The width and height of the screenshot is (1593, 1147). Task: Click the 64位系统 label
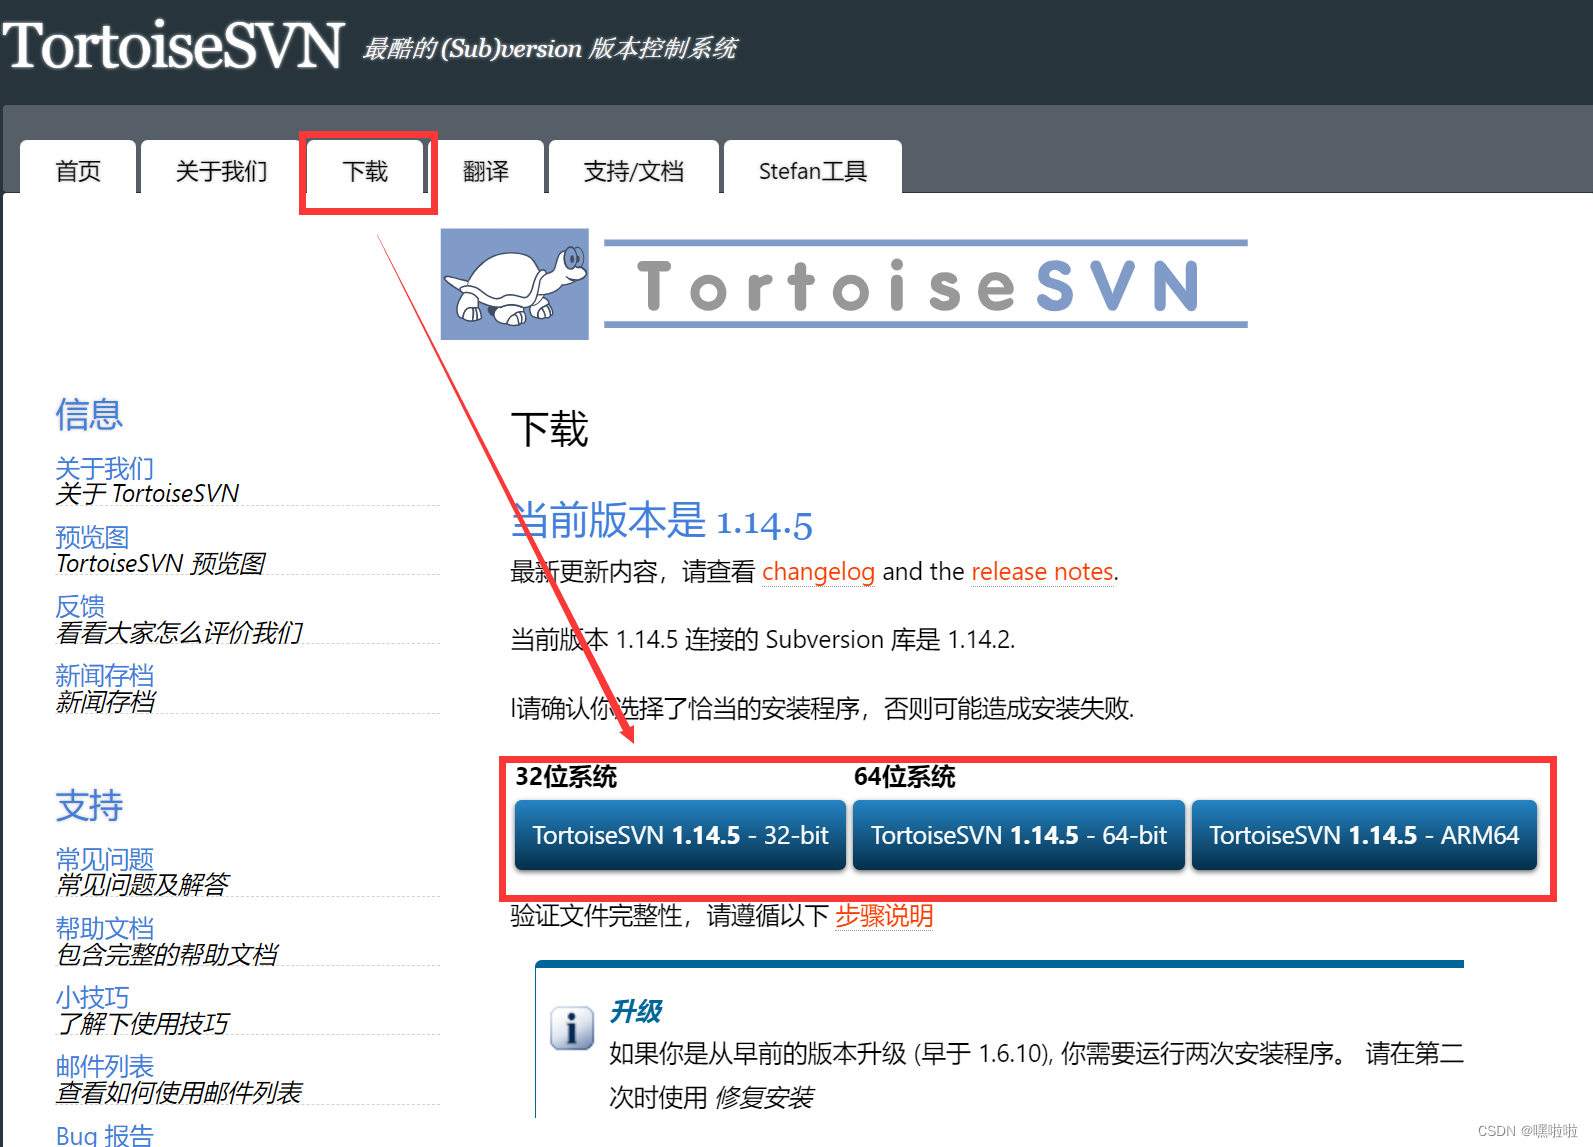[905, 777]
